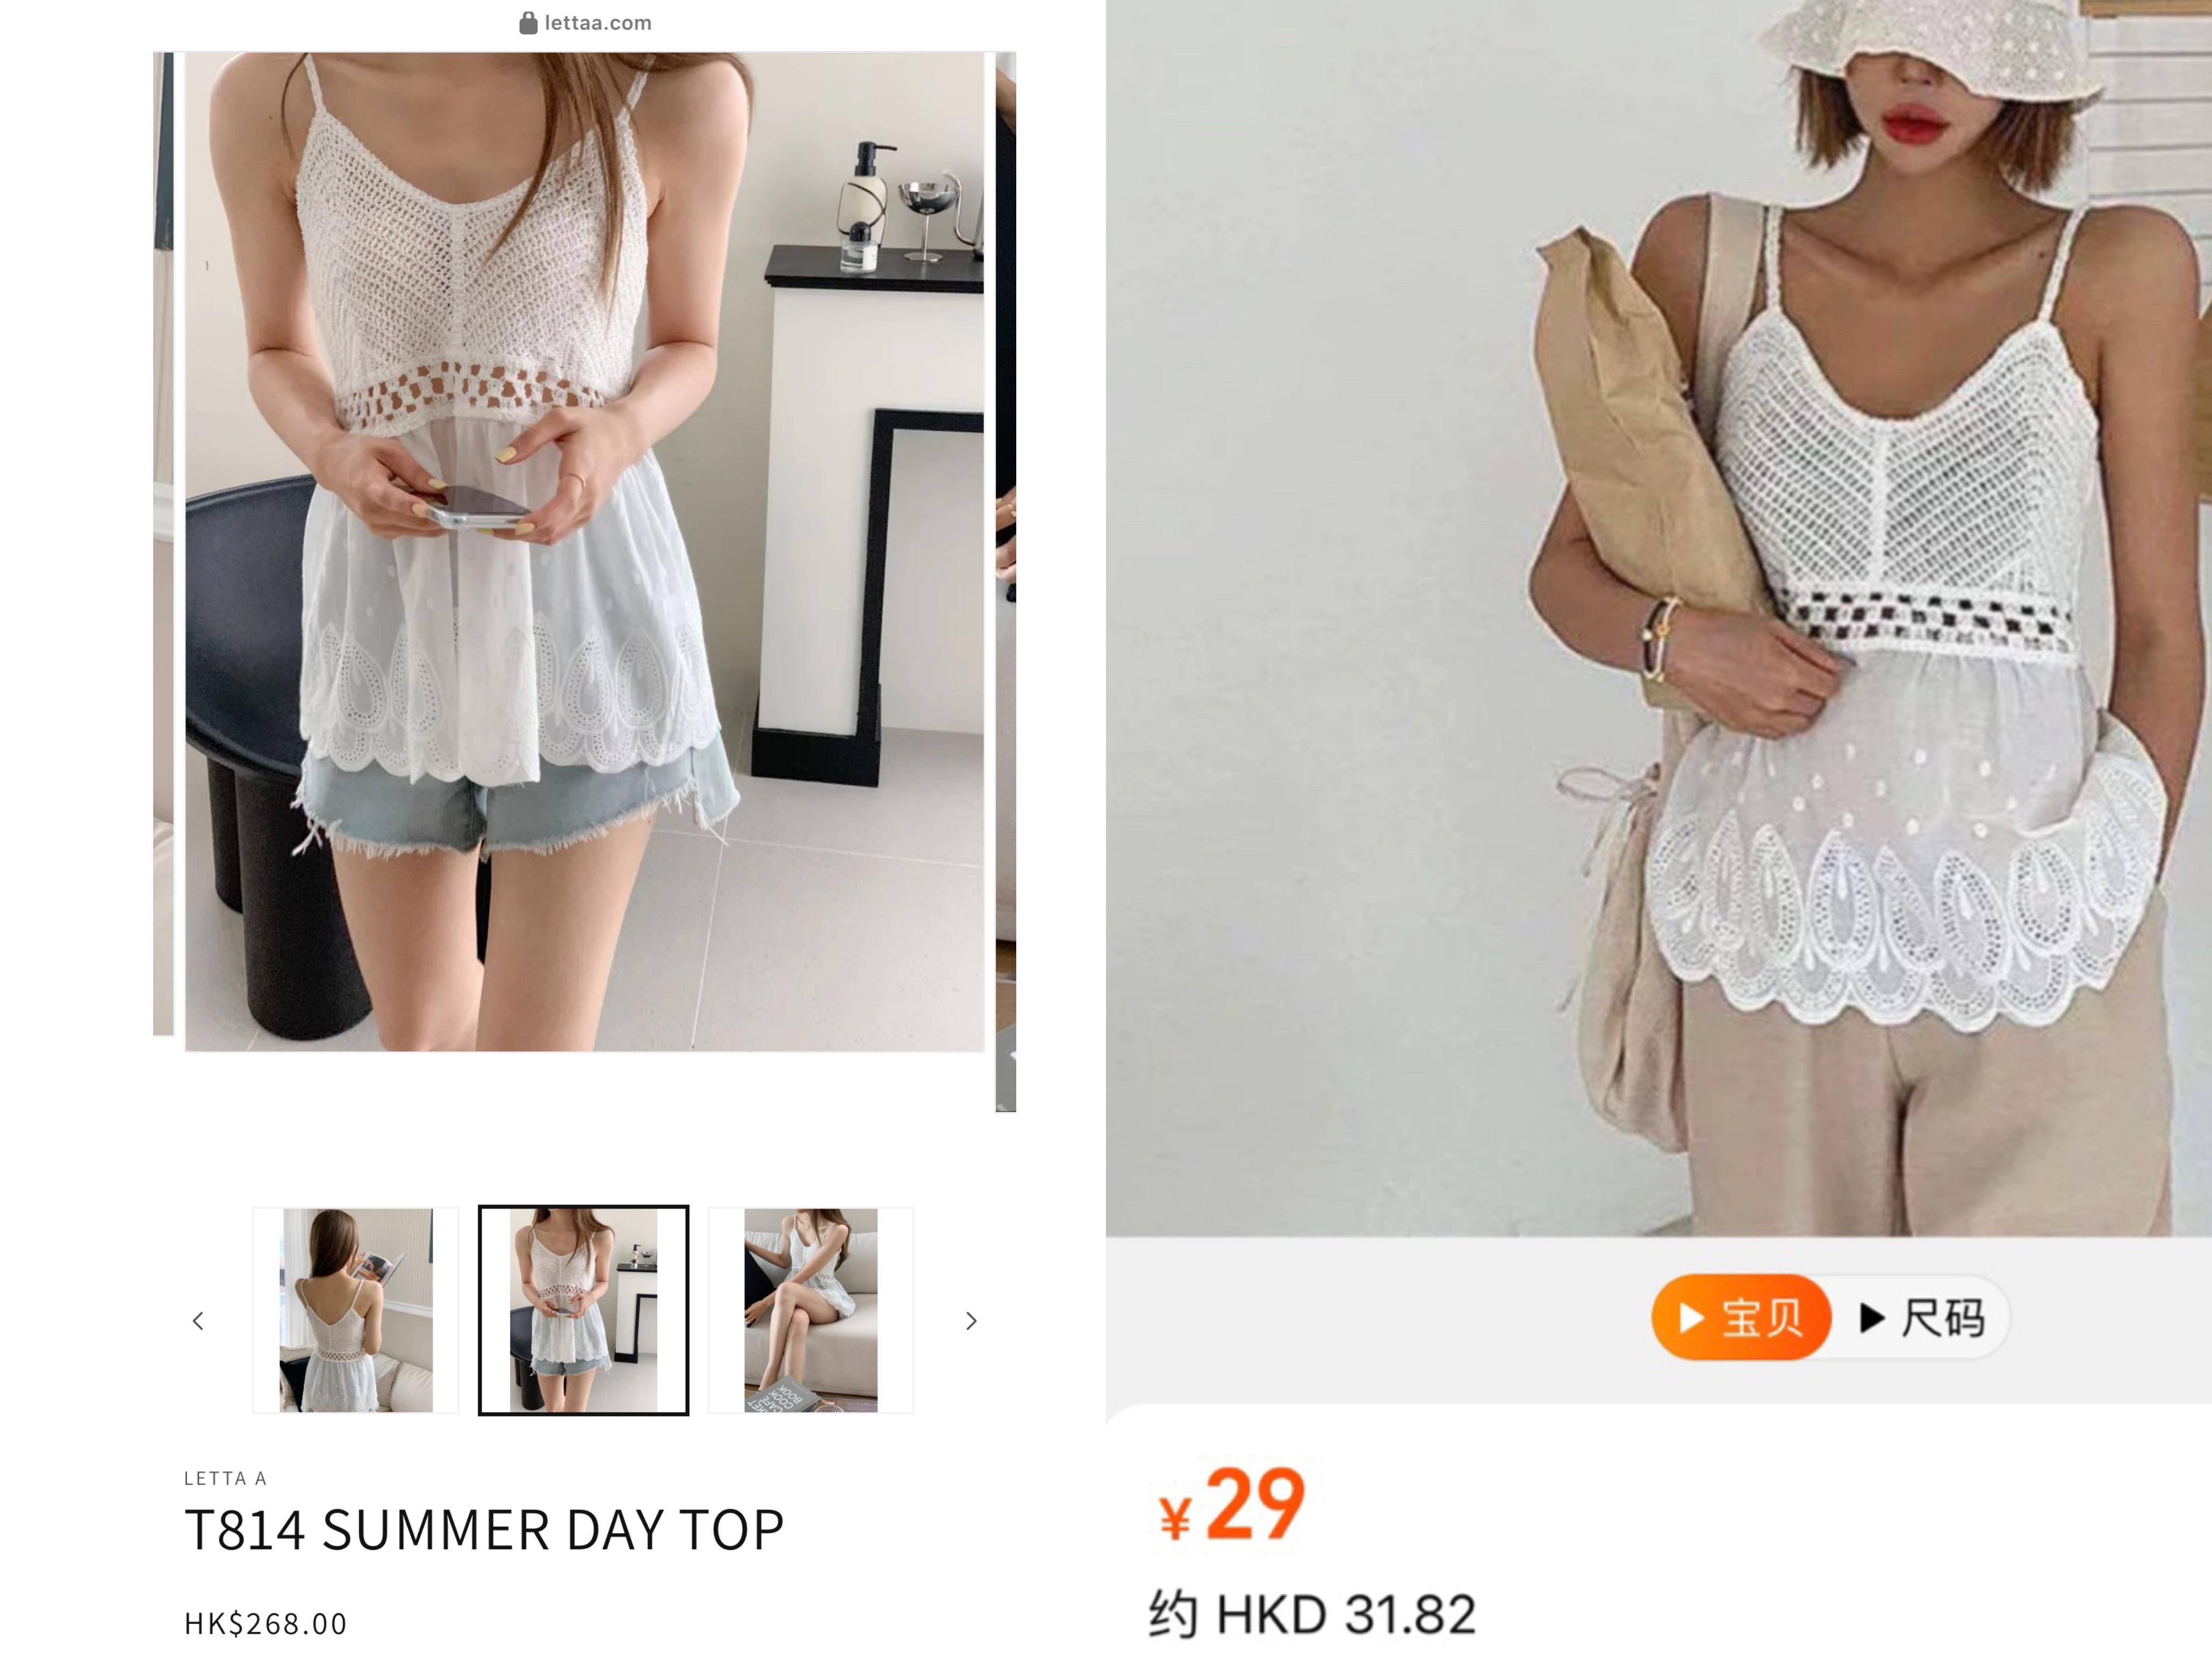The height and width of the screenshot is (1659, 2212).
Task: Click the HK$268.00 price
Action: tap(265, 1623)
